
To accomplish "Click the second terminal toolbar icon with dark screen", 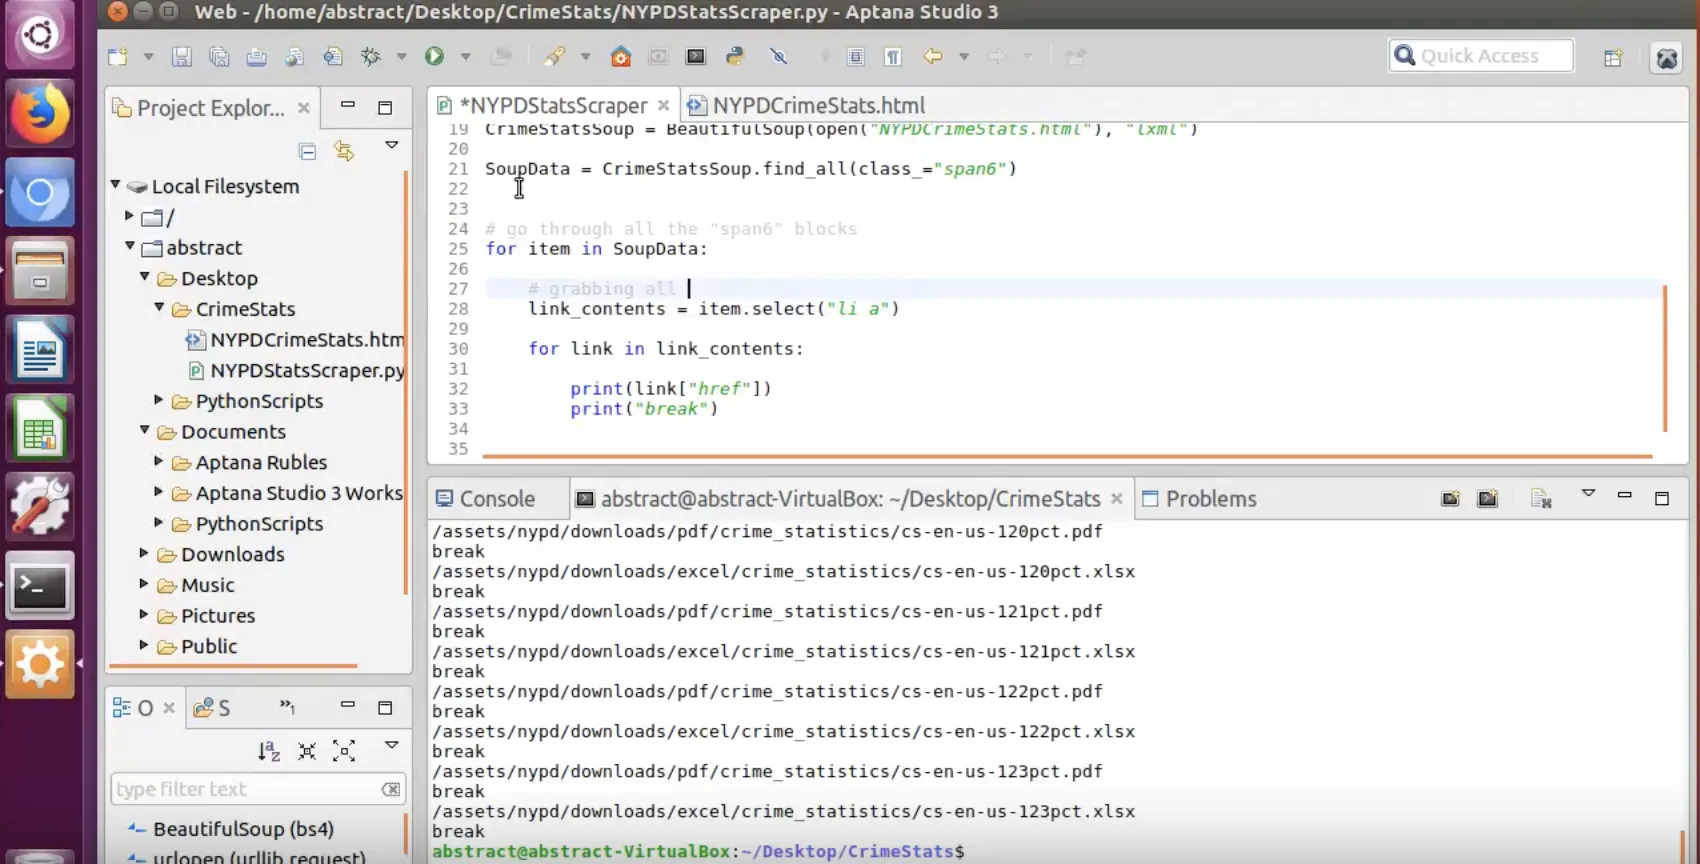I will (x=1488, y=499).
